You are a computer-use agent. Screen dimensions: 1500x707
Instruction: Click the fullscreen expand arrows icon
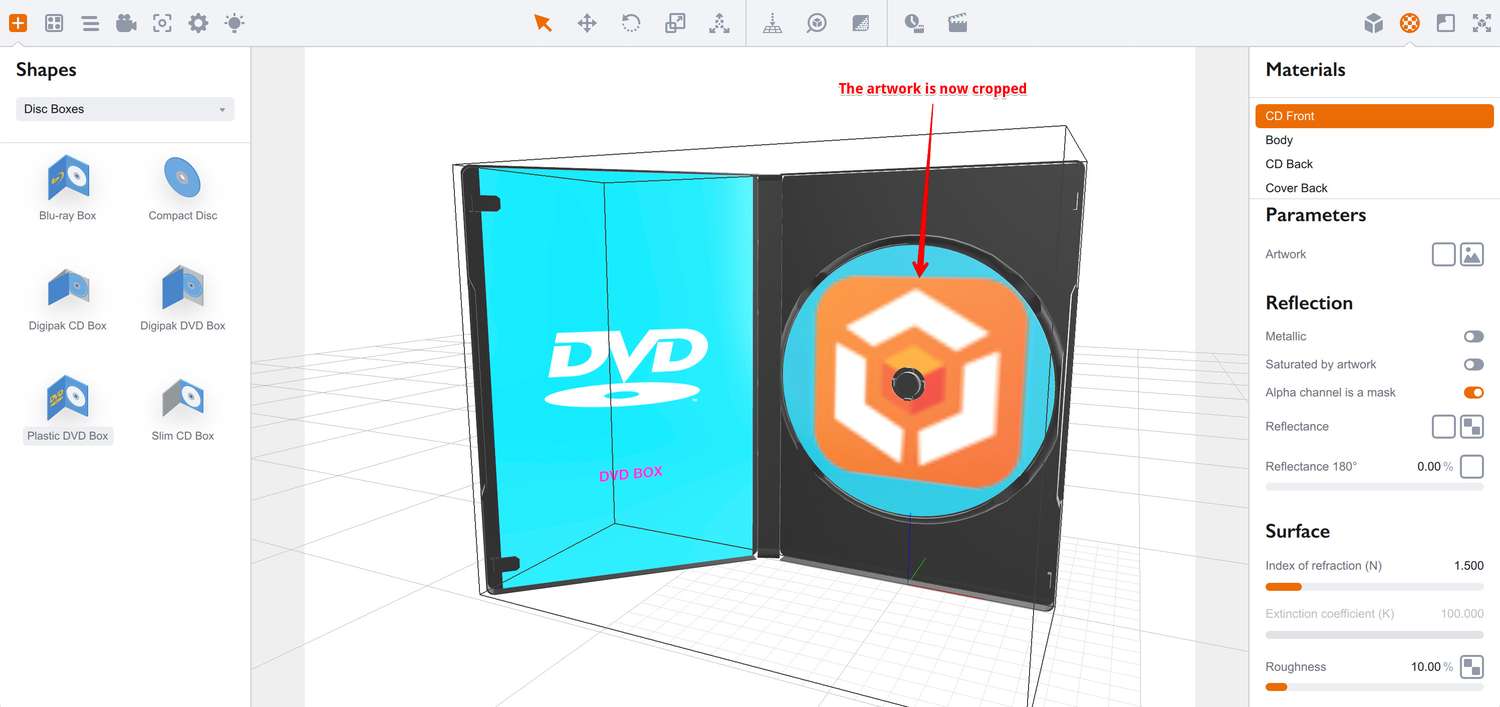click(1482, 22)
